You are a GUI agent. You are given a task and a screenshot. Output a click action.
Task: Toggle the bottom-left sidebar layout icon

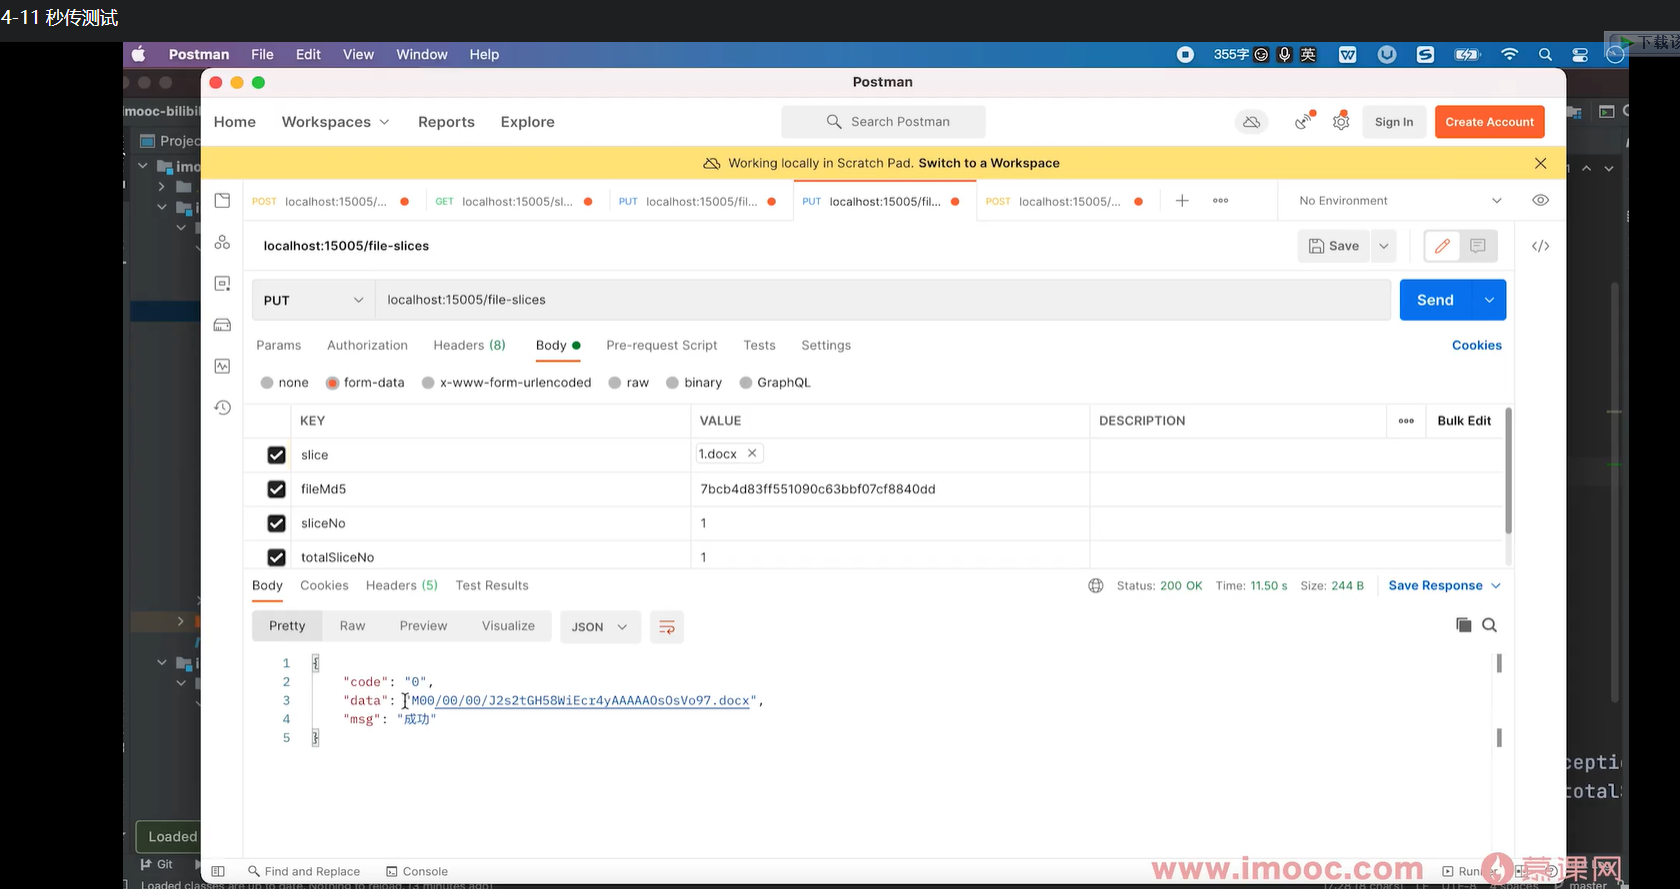coord(218,871)
